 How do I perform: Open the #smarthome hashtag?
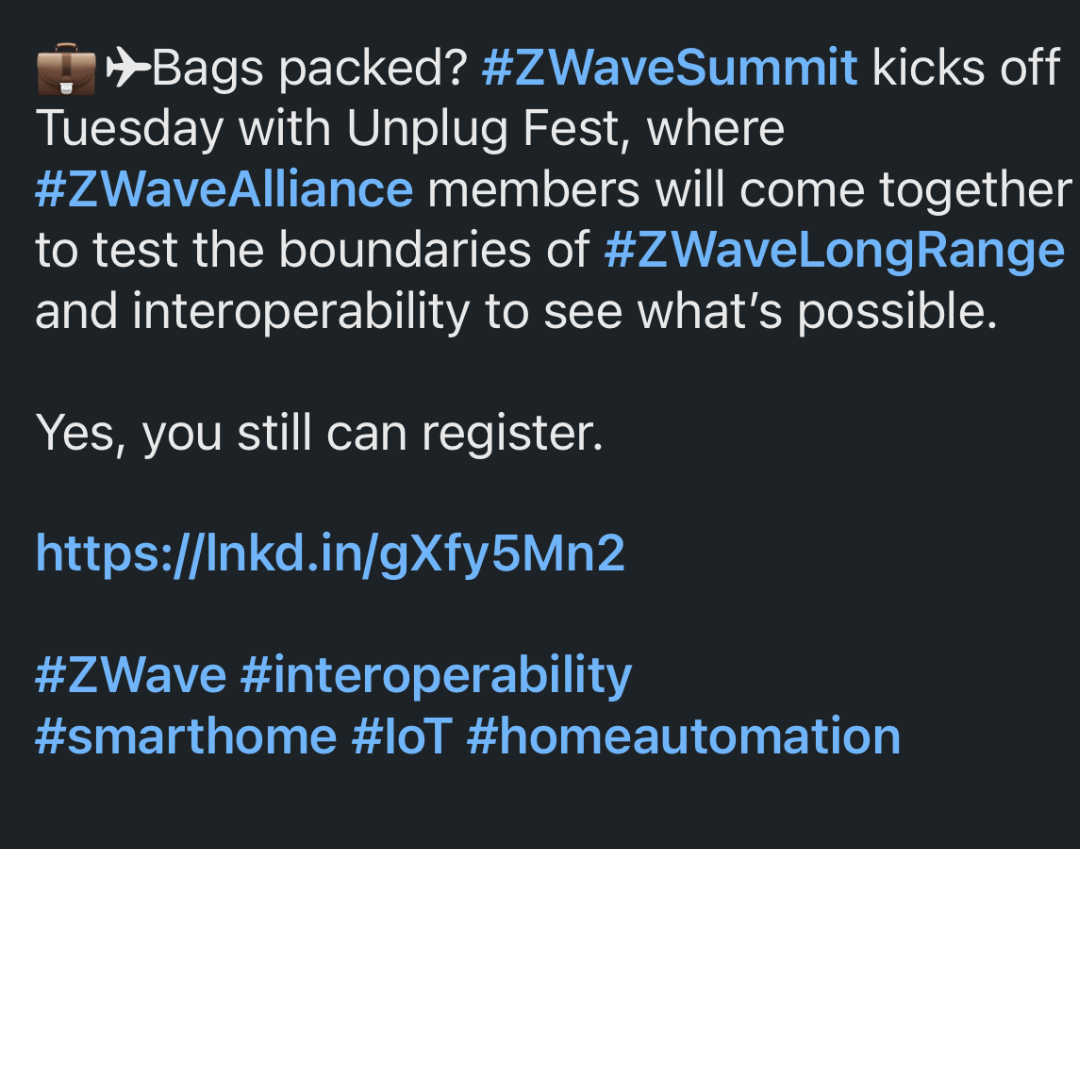click(186, 737)
